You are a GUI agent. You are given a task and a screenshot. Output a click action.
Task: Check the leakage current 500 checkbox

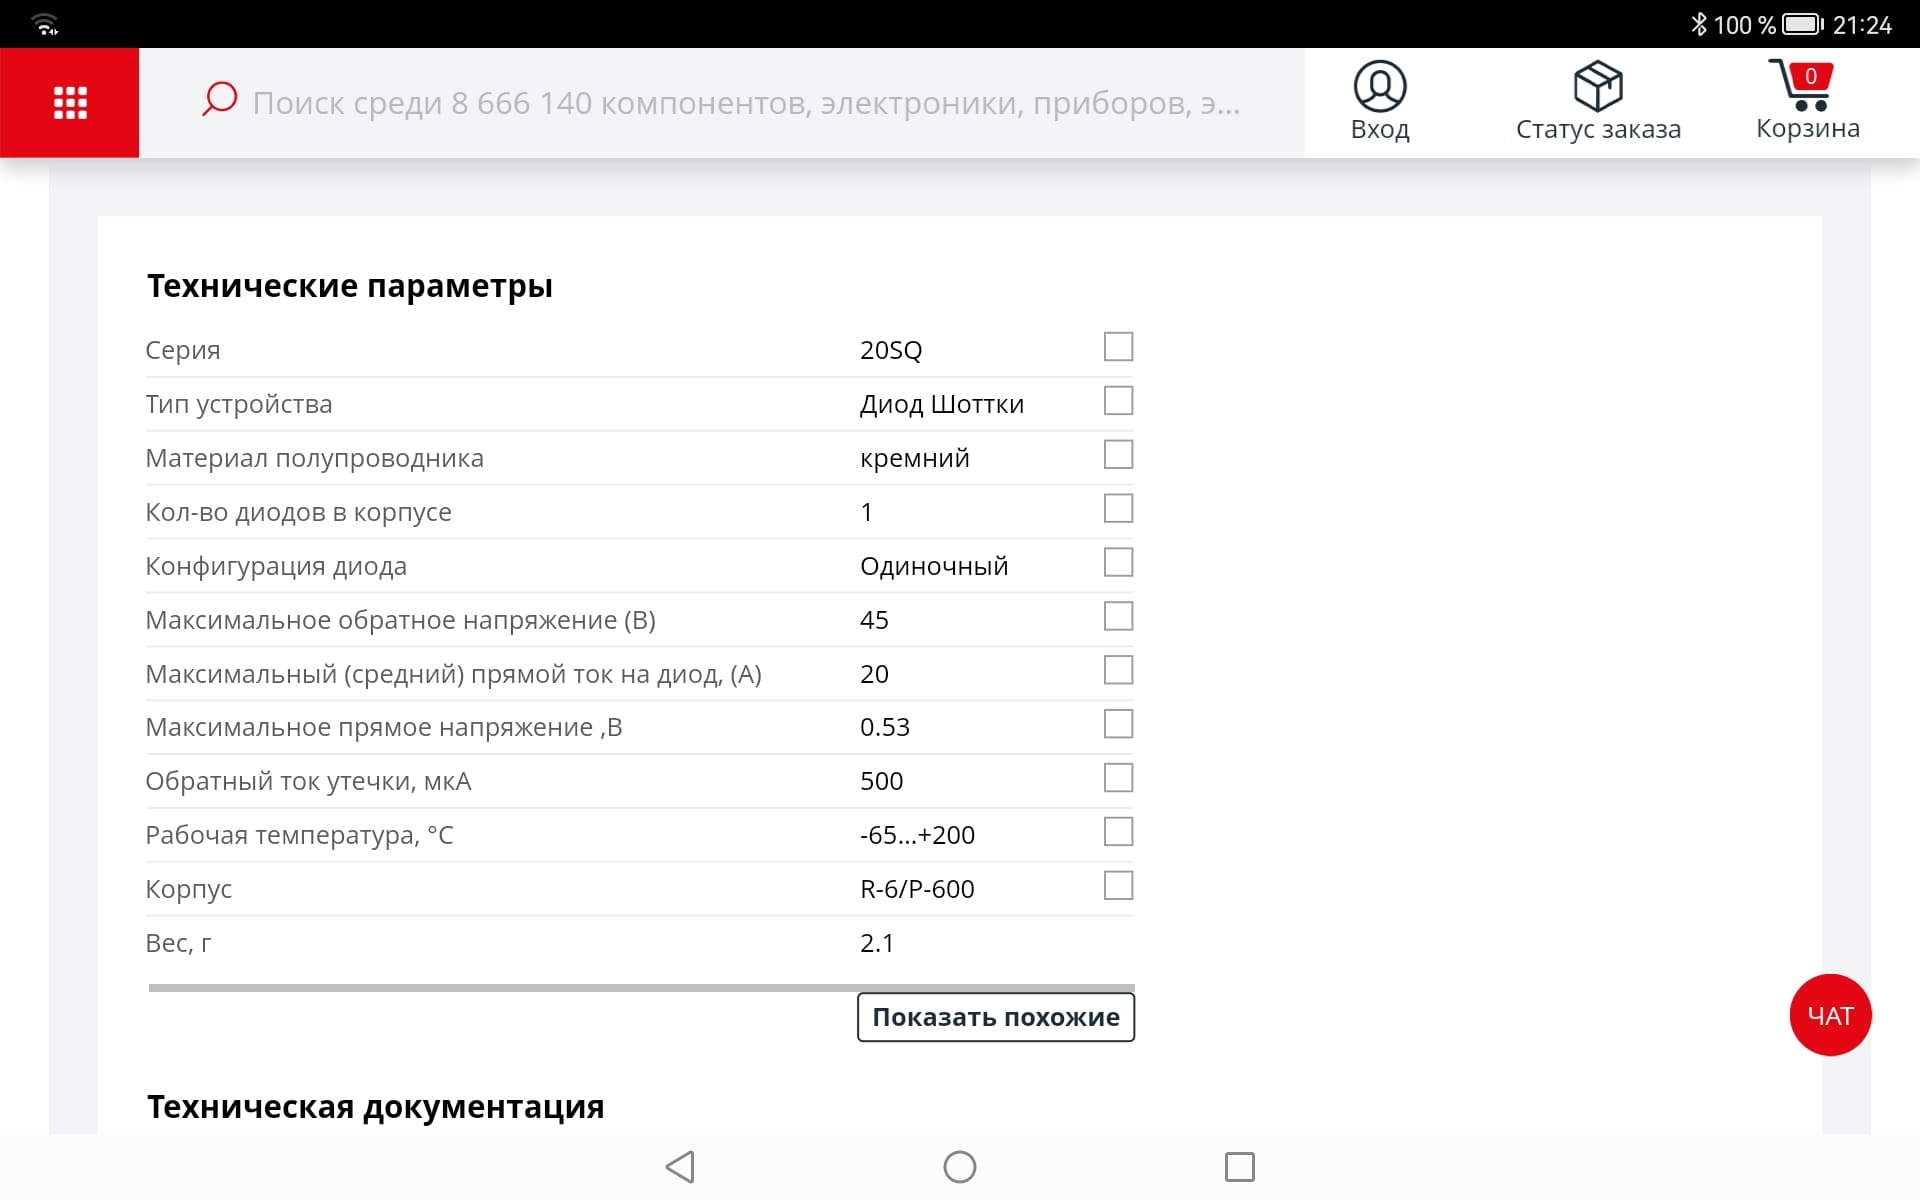click(x=1118, y=778)
